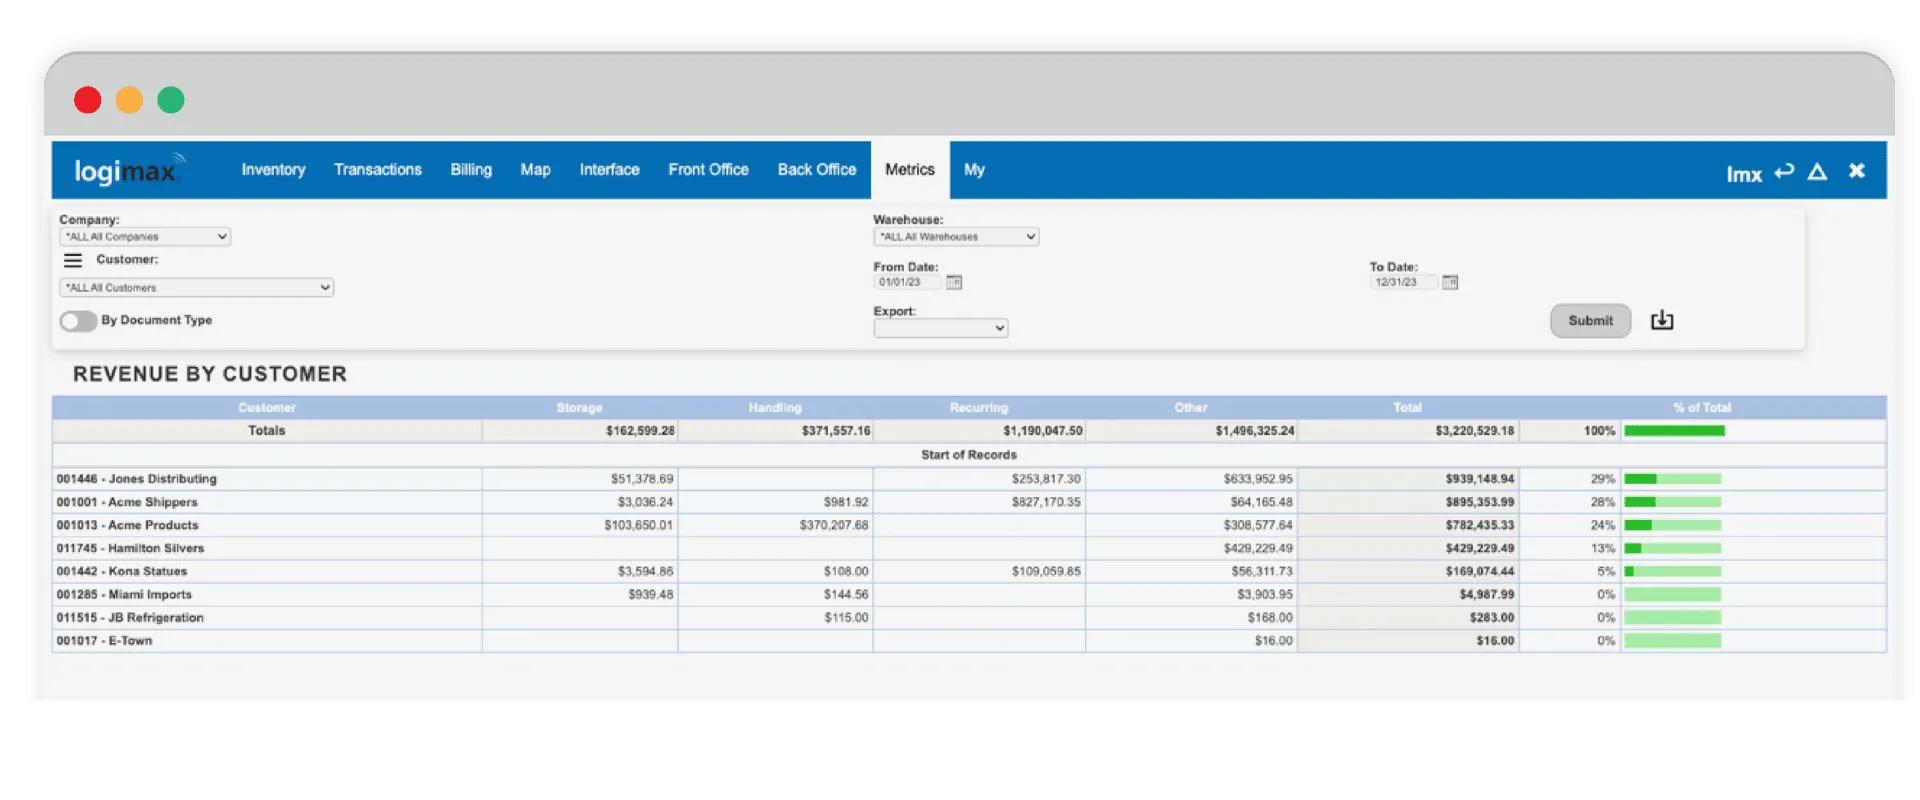The height and width of the screenshot is (800, 1920).
Task: Click the Acme Shippers 28% progress bar
Action: click(x=1672, y=502)
